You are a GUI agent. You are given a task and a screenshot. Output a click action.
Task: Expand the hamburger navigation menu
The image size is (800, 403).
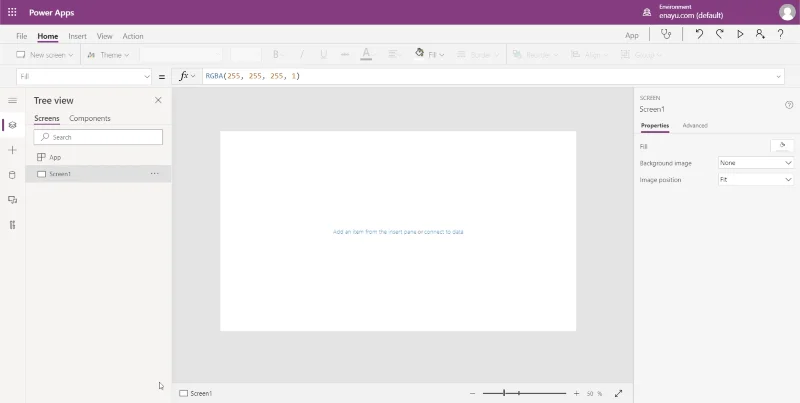(12, 100)
